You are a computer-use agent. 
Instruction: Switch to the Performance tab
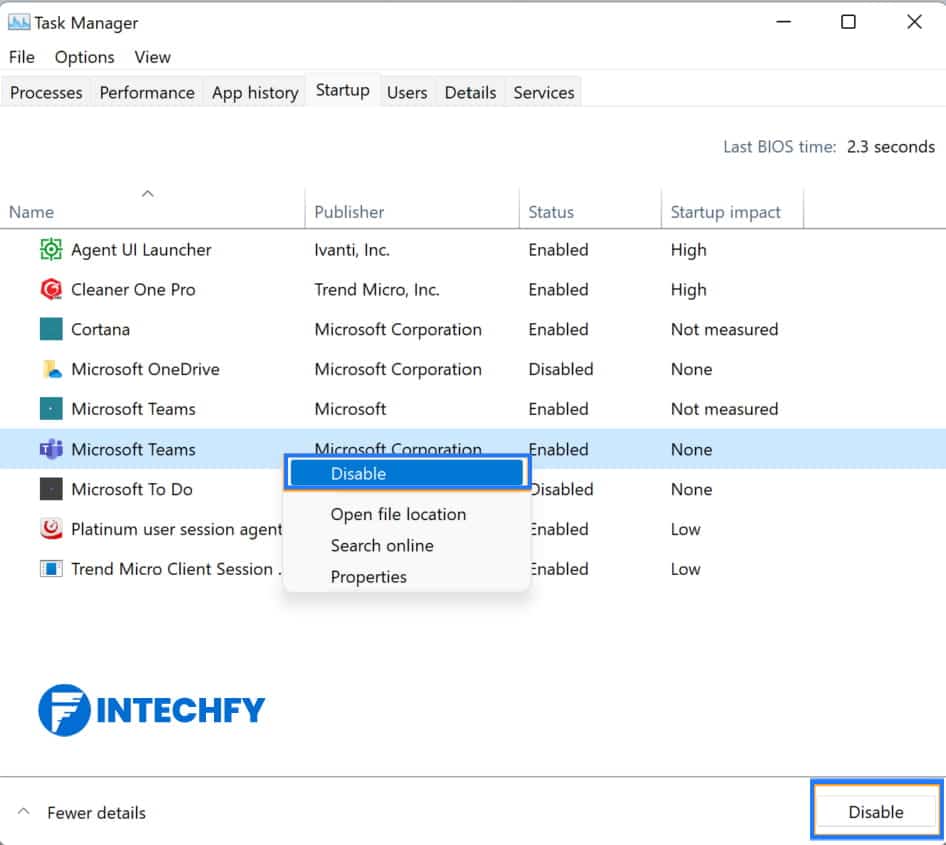[147, 92]
